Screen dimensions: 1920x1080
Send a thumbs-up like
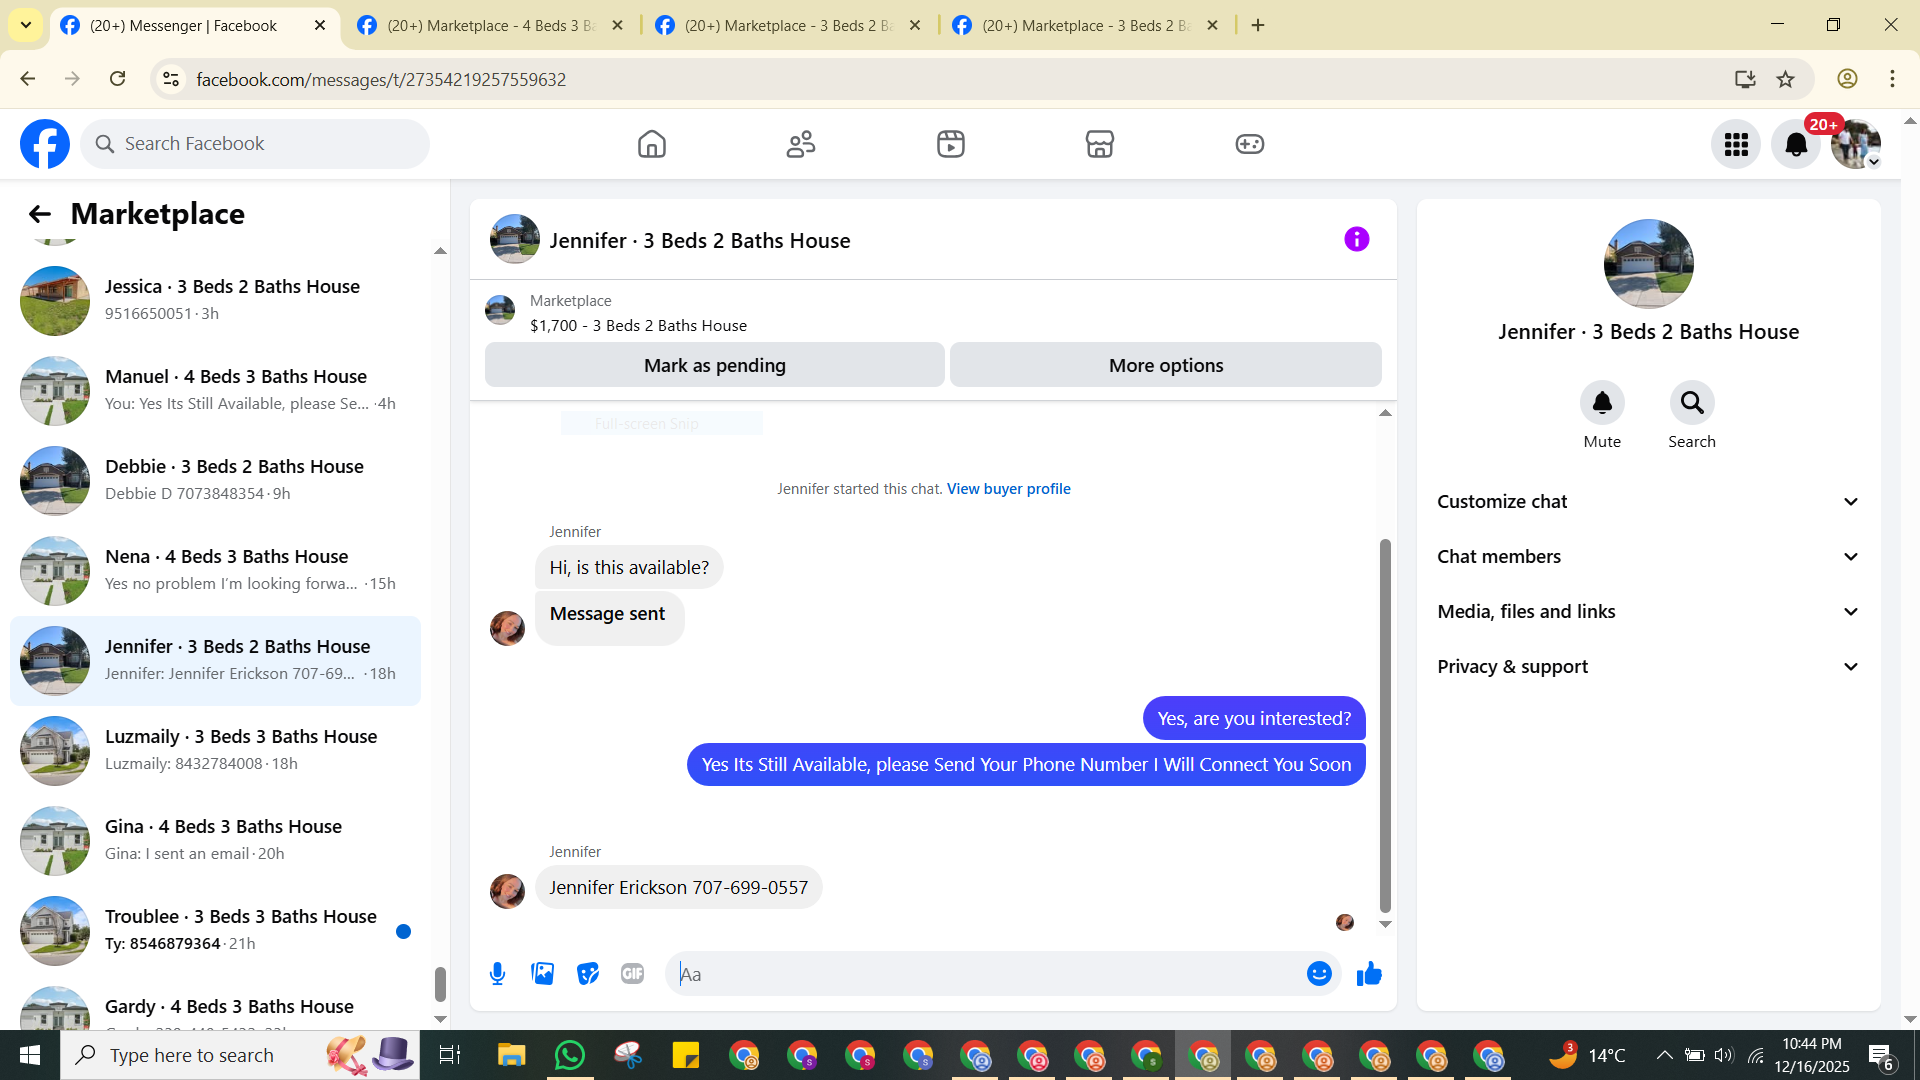point(1369,974)
